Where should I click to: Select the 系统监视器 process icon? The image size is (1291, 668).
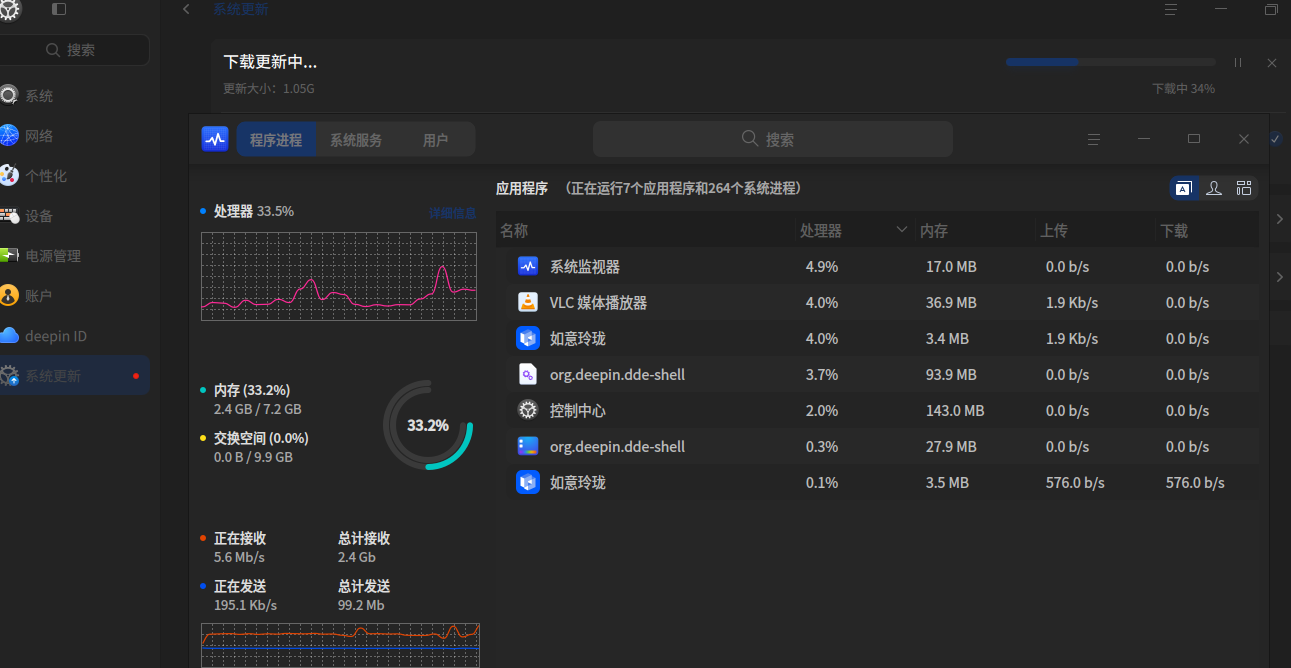(x=528, y=267)
